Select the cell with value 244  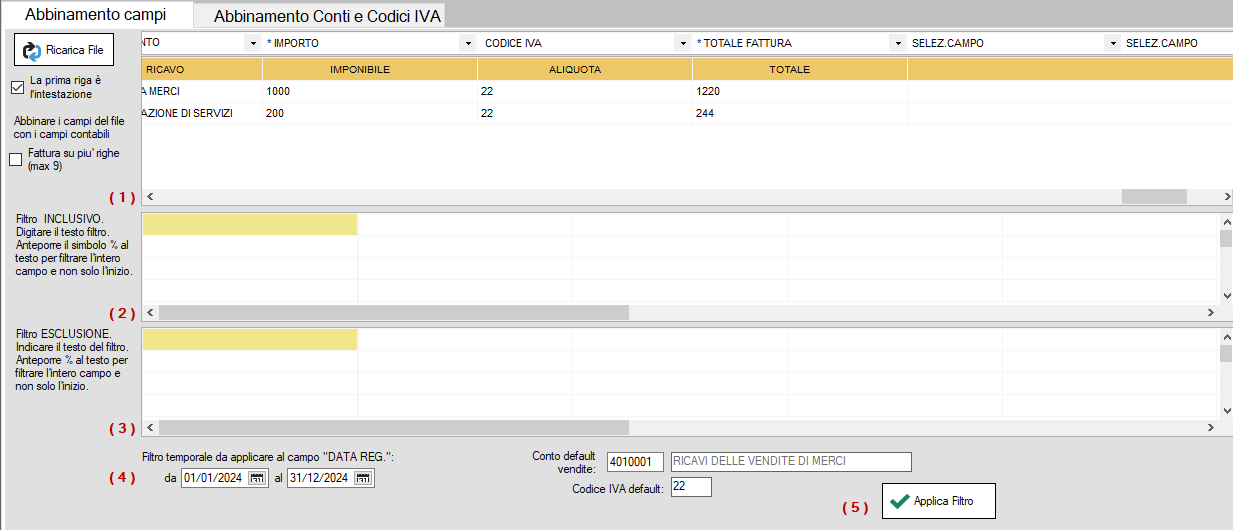[800, 113]
